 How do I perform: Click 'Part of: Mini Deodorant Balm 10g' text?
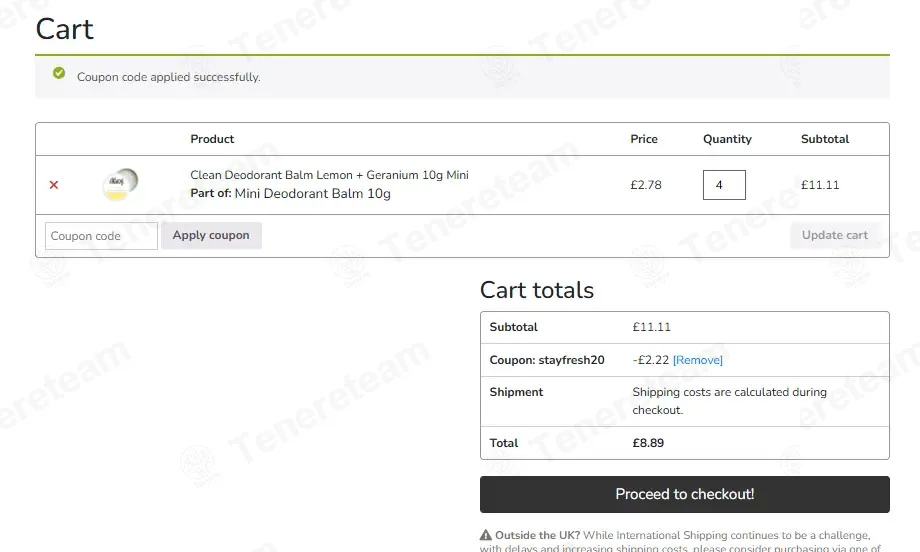point(290,193)
